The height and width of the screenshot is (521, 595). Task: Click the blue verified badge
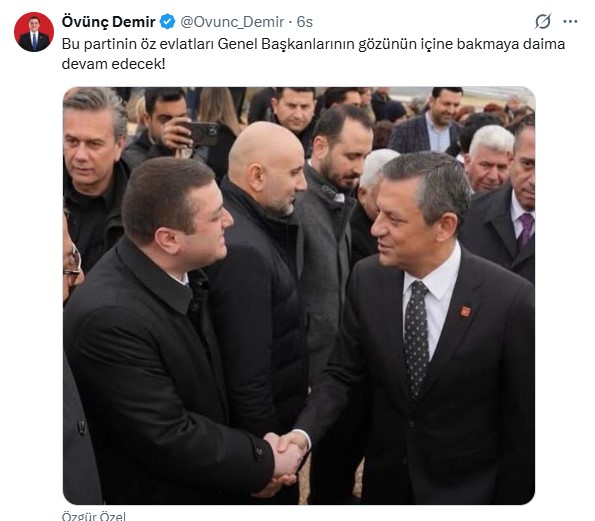[167, 22]
